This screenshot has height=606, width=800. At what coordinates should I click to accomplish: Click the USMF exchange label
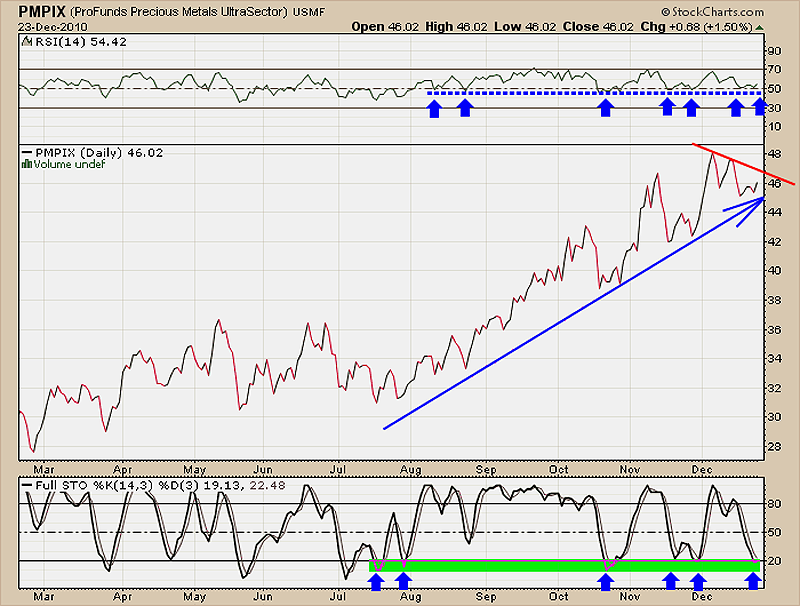(x=309, y=12)
